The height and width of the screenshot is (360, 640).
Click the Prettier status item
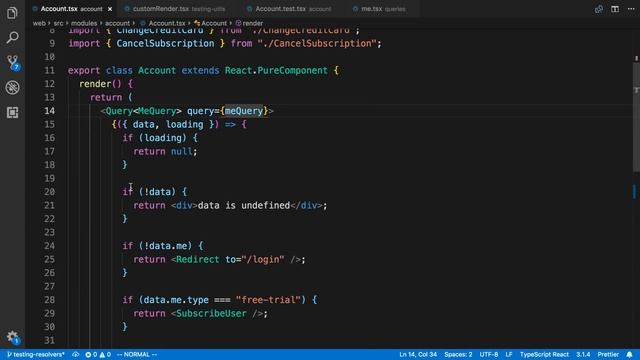pos(608,354)
